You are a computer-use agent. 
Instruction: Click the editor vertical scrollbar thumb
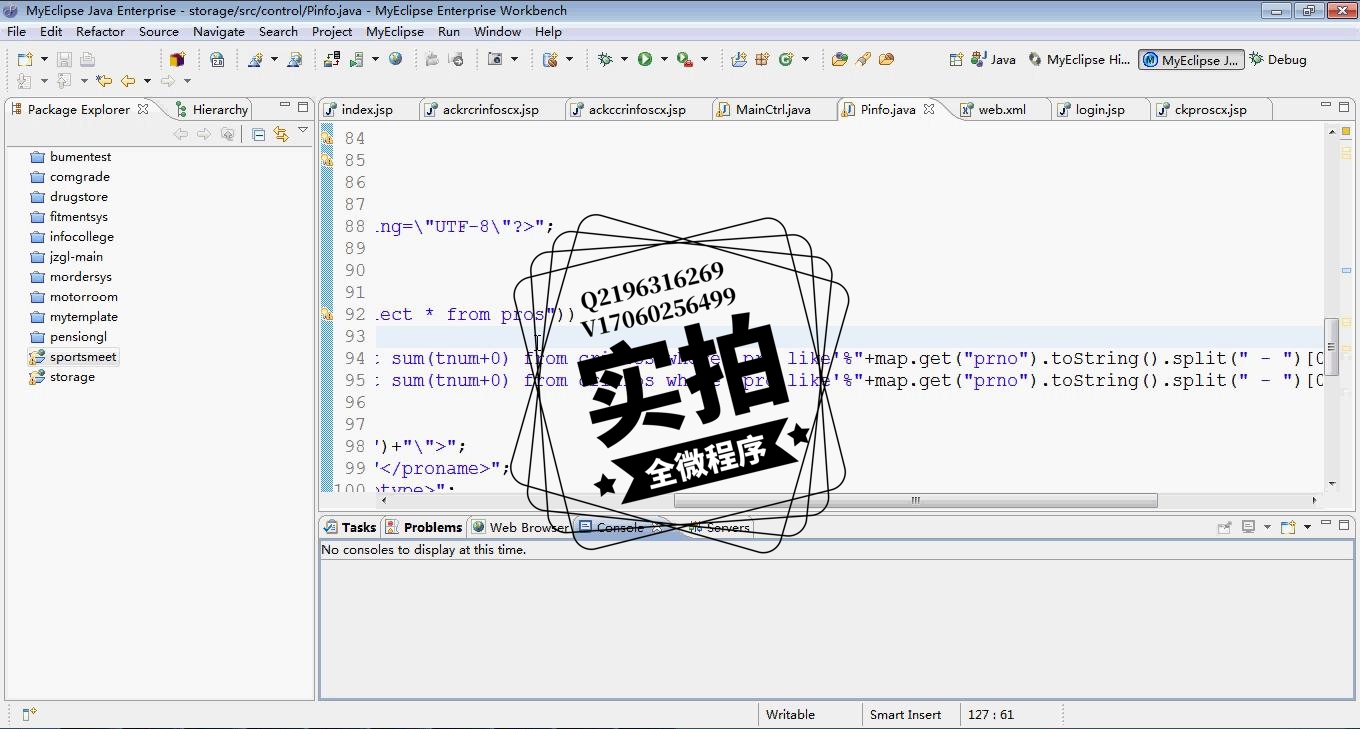click(1332, 346)
